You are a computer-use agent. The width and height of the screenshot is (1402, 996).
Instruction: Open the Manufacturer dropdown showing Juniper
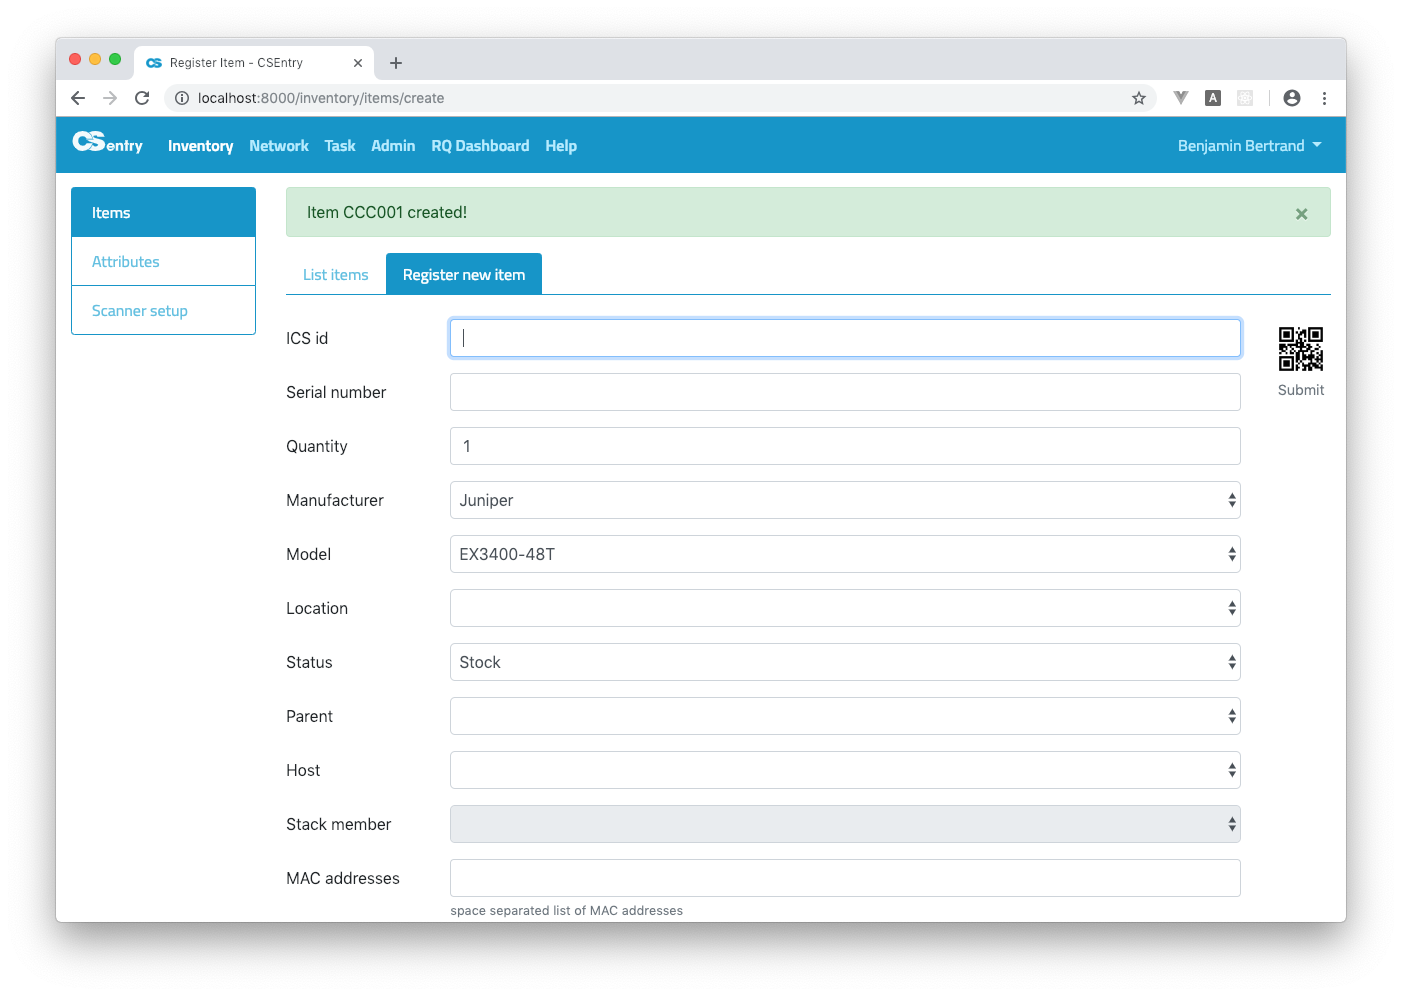[844, 500]
